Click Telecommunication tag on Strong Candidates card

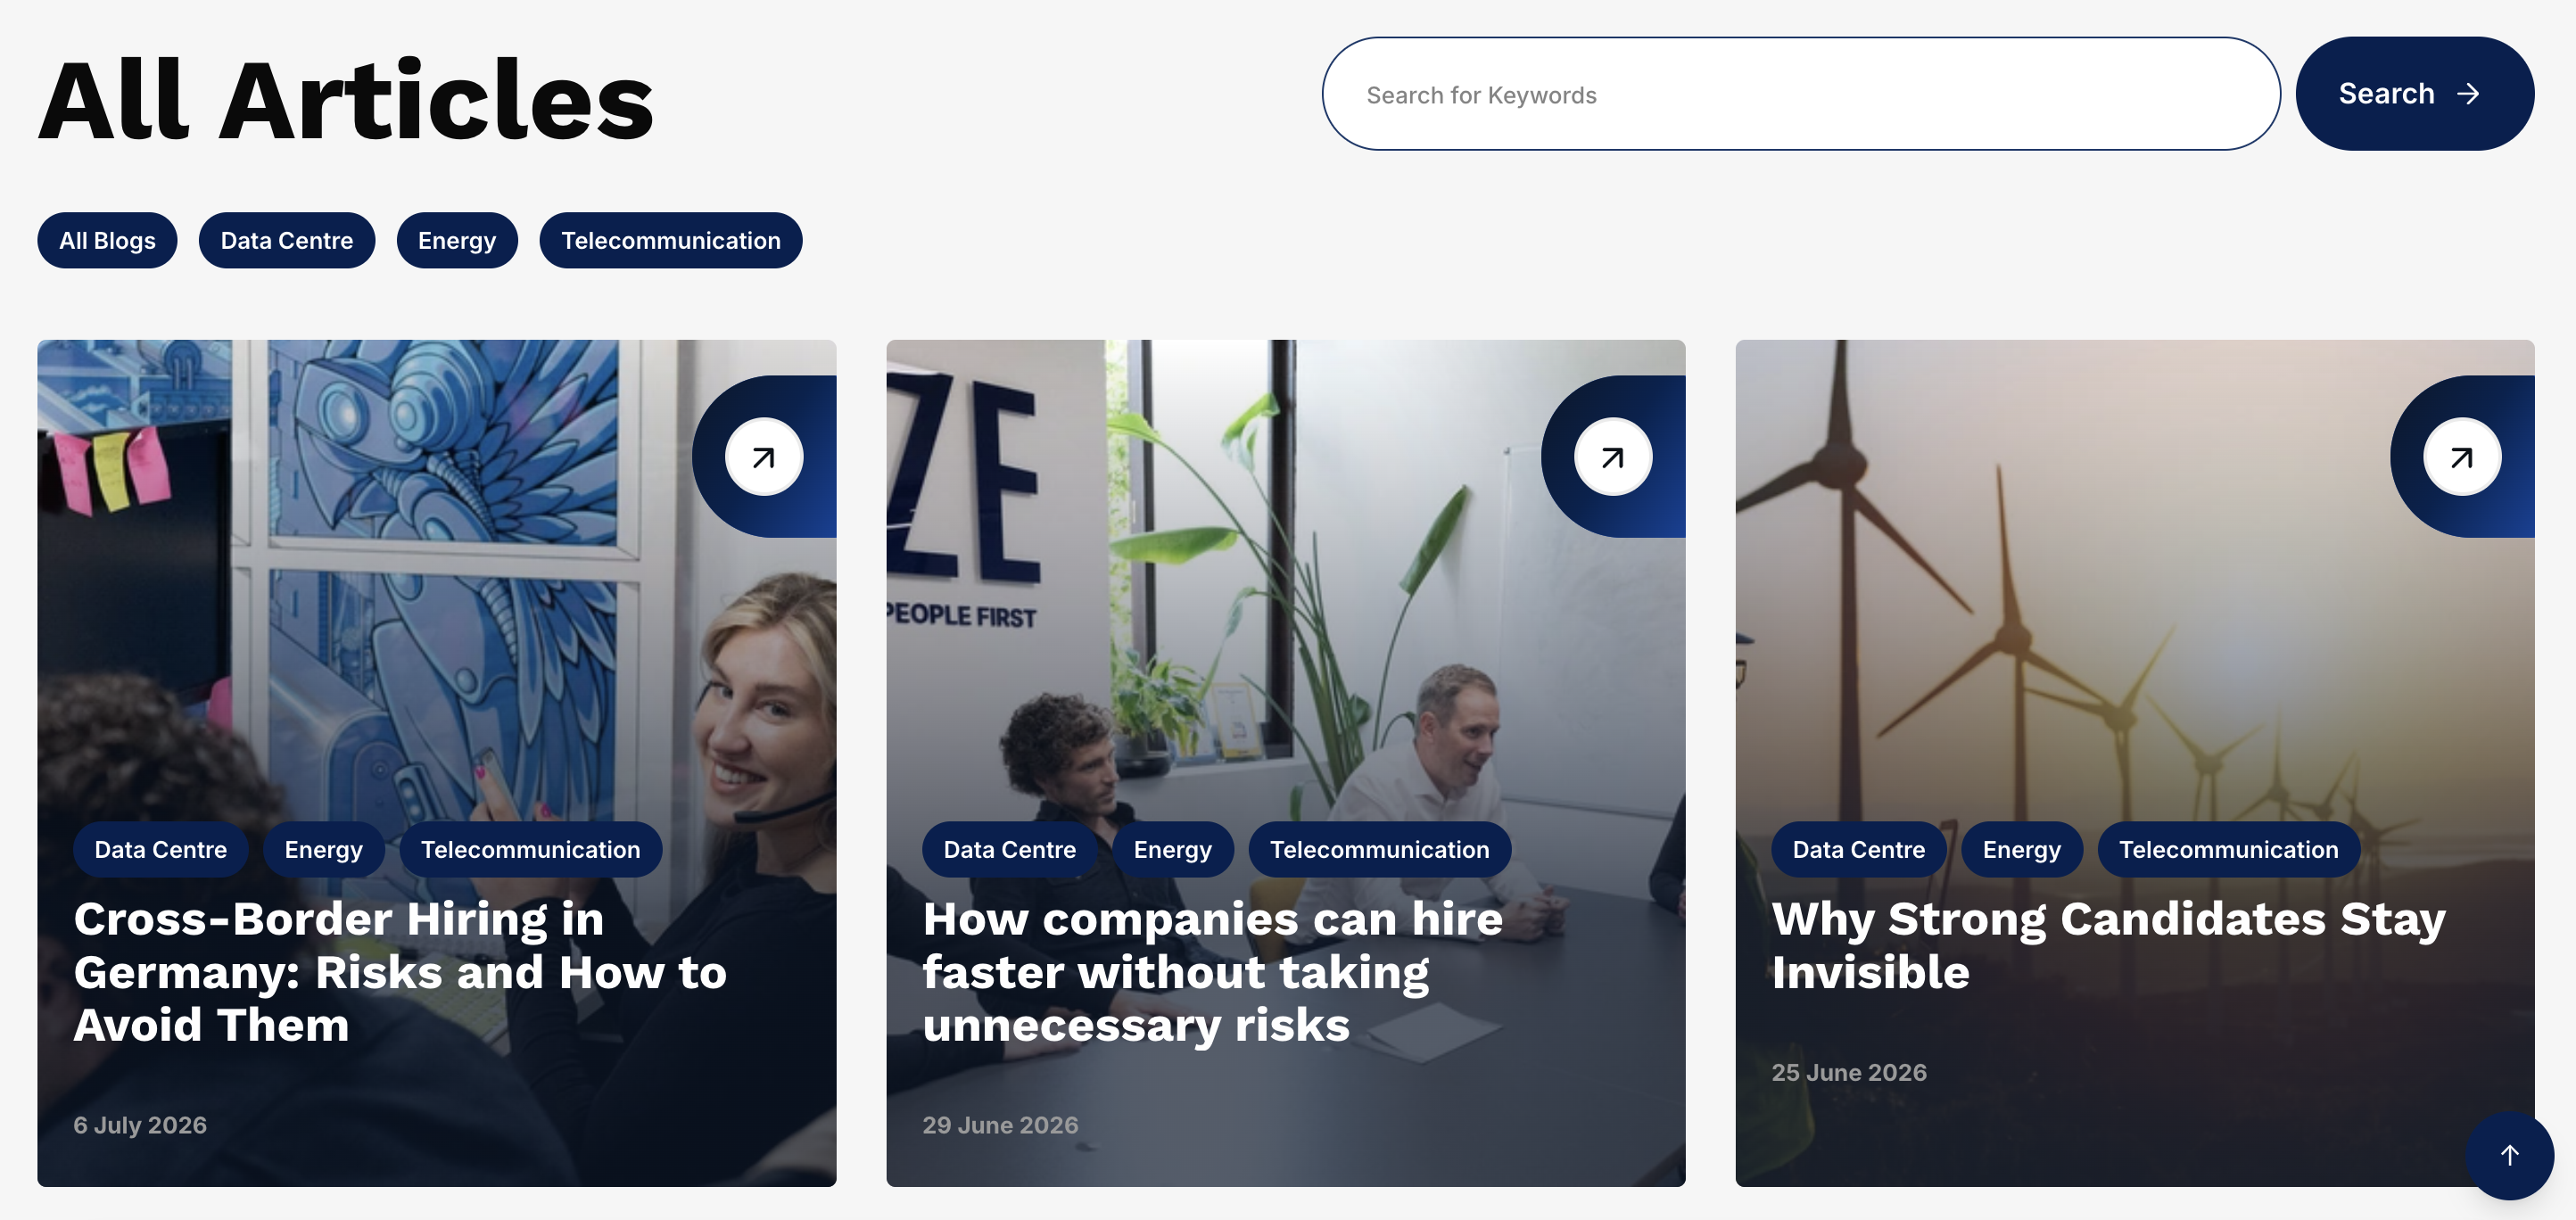click(x=2229, y=849)
